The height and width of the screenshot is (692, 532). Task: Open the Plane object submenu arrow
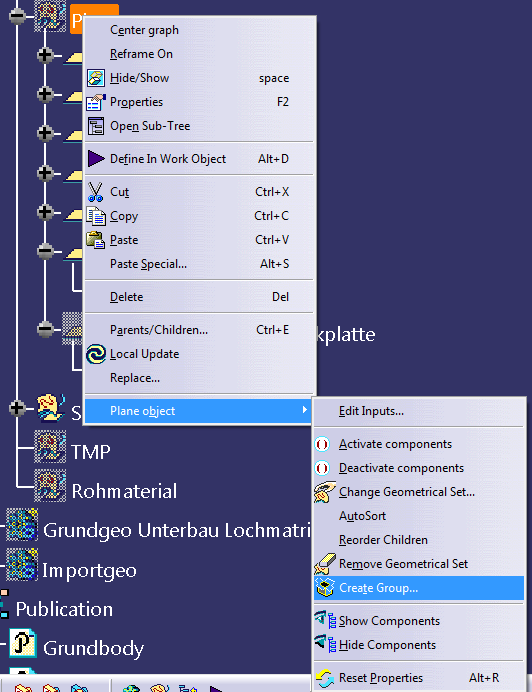(x=304, y=410)
